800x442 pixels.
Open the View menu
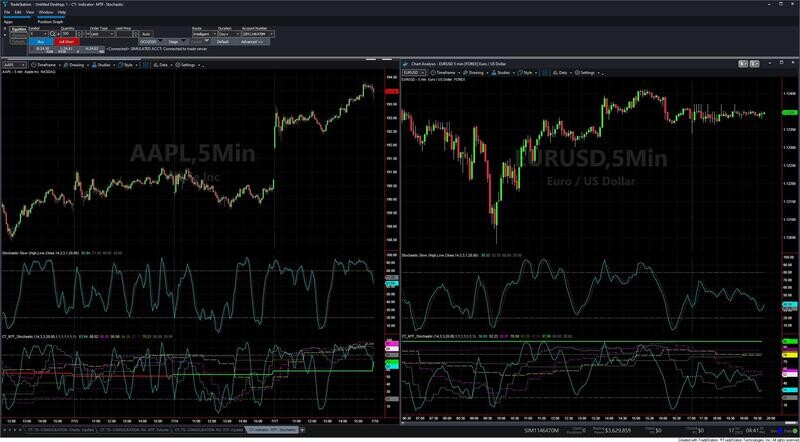coord(30,12)
